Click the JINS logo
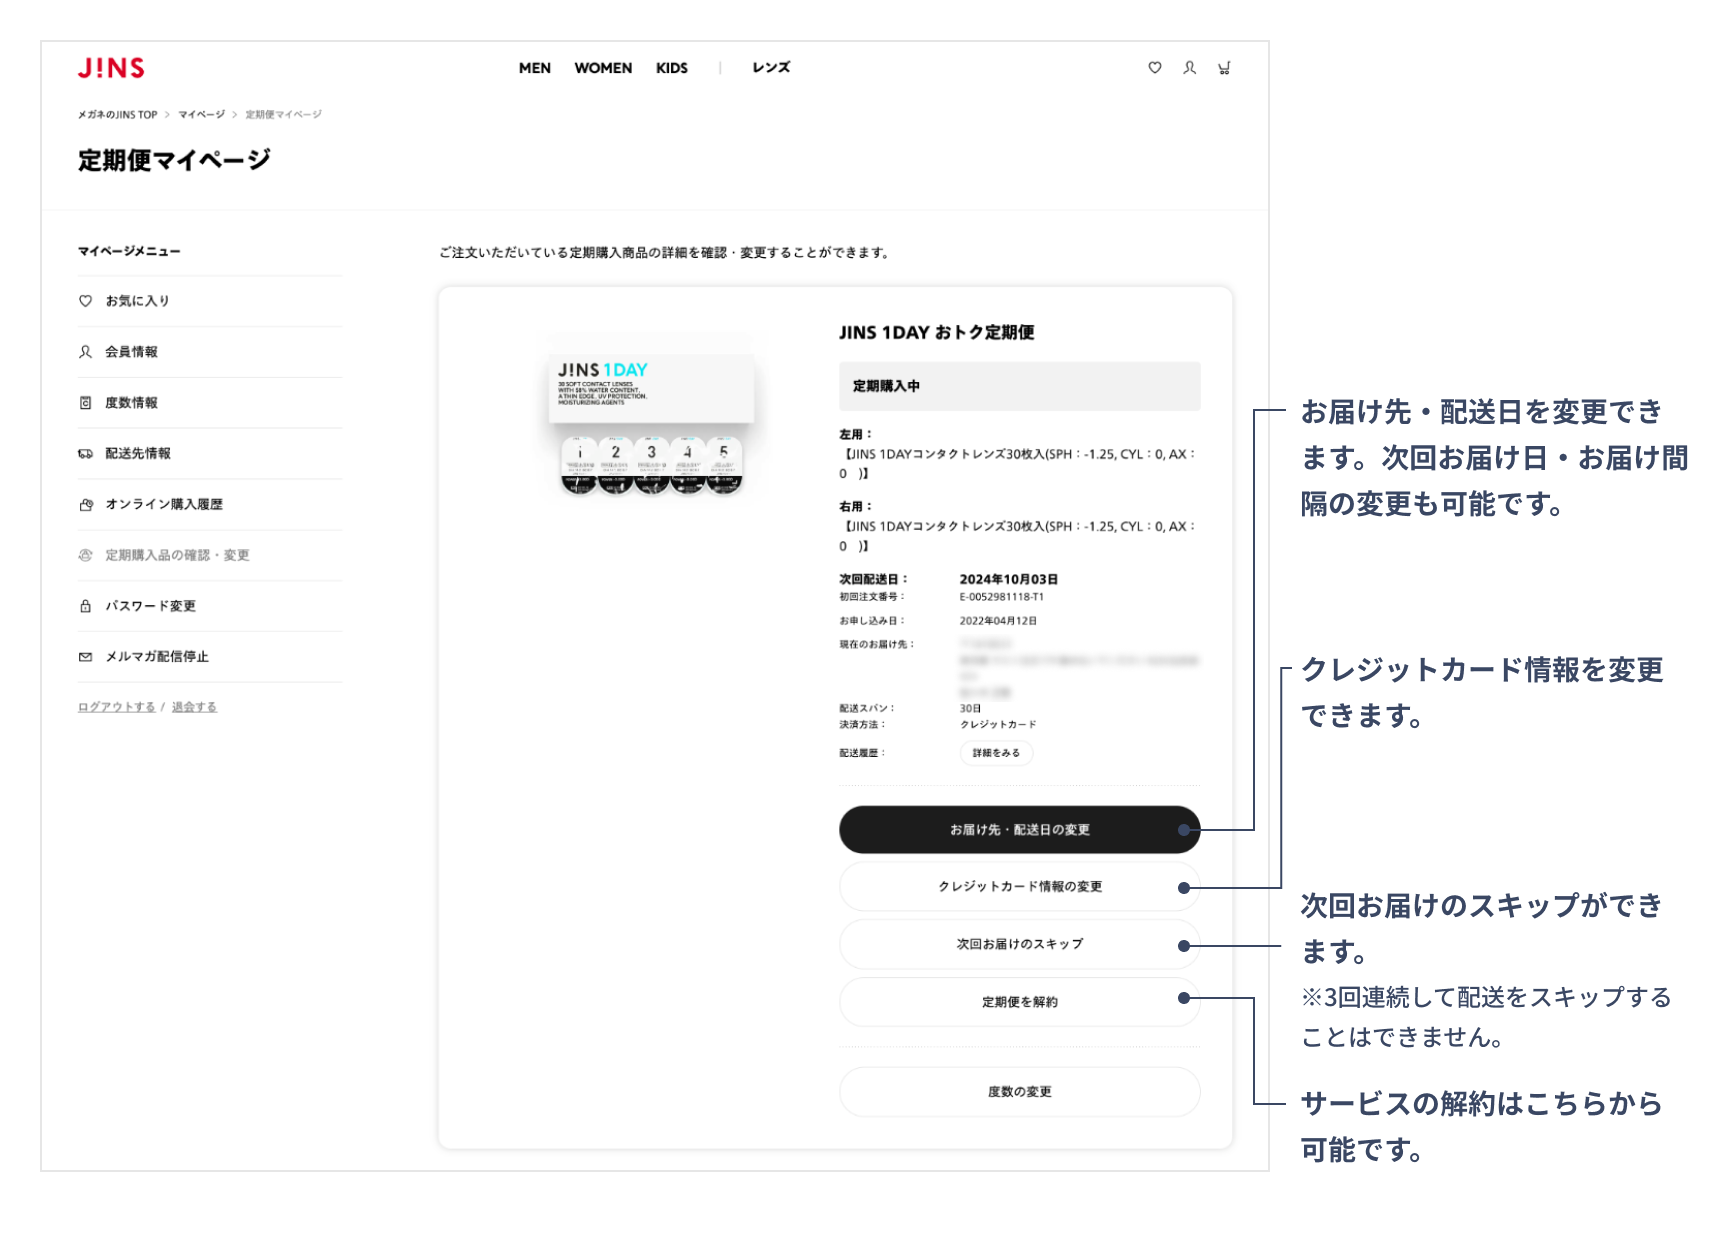The width and height of the screenshot is (1730, 1252). tap(111, 68)
